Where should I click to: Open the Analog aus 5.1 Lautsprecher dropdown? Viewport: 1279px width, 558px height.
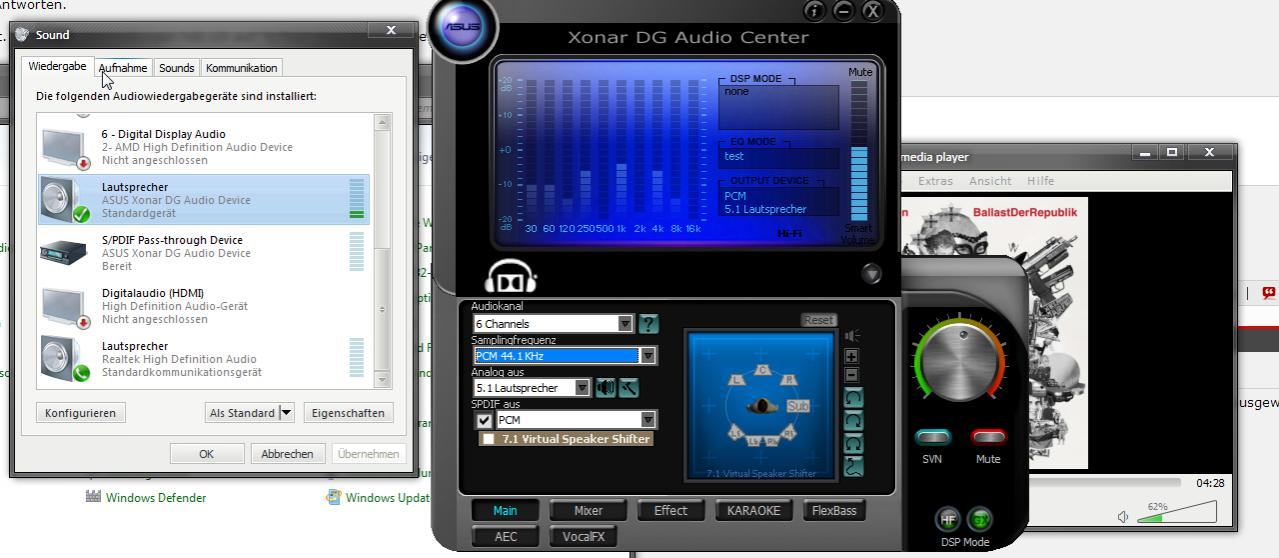tap(582, 387)
